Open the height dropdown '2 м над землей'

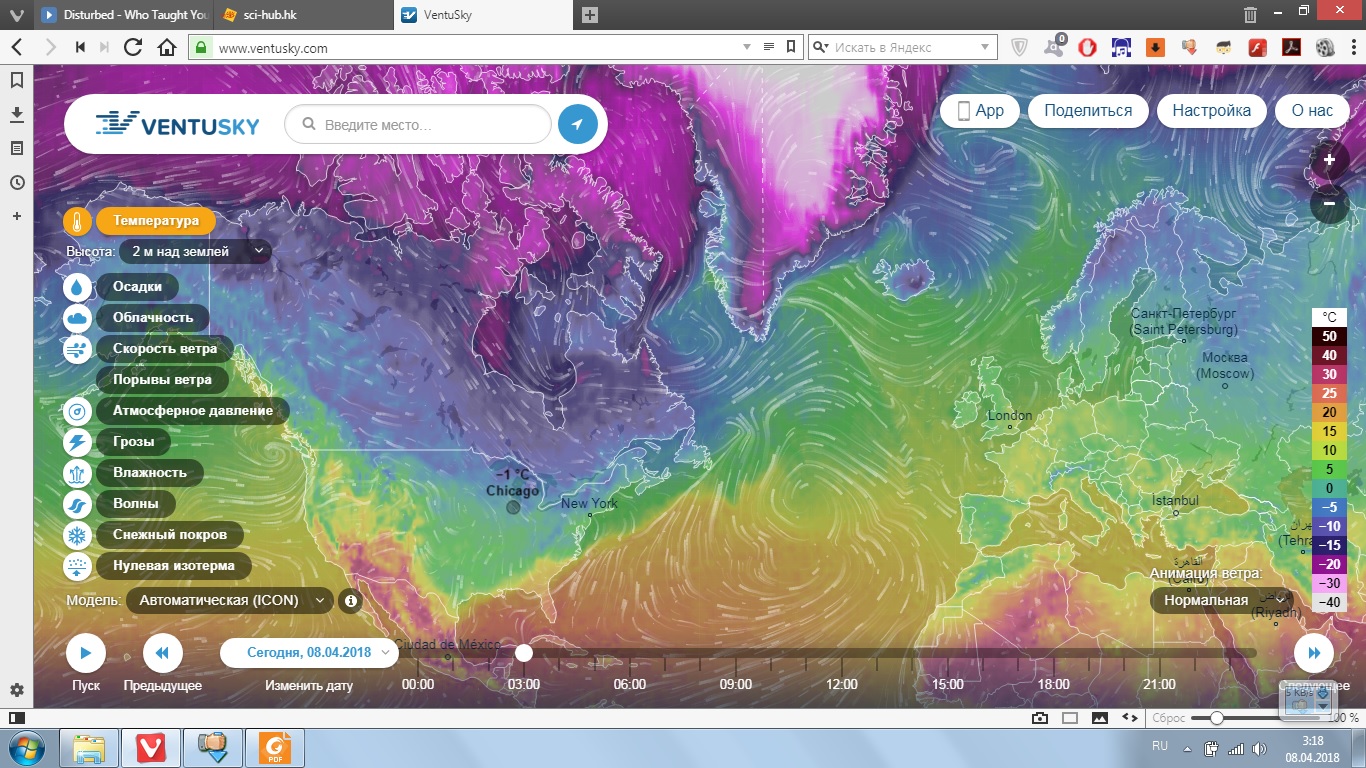tap(196, 252)
